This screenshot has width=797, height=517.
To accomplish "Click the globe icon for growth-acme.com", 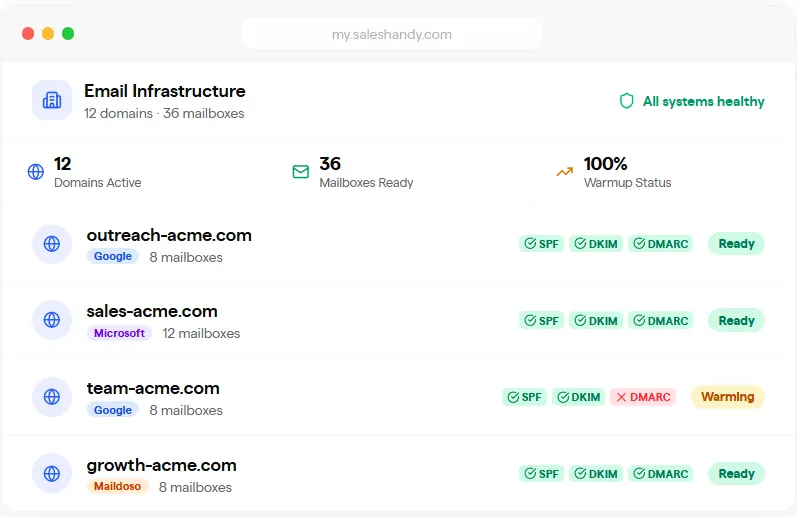I will tap(52, 474).
